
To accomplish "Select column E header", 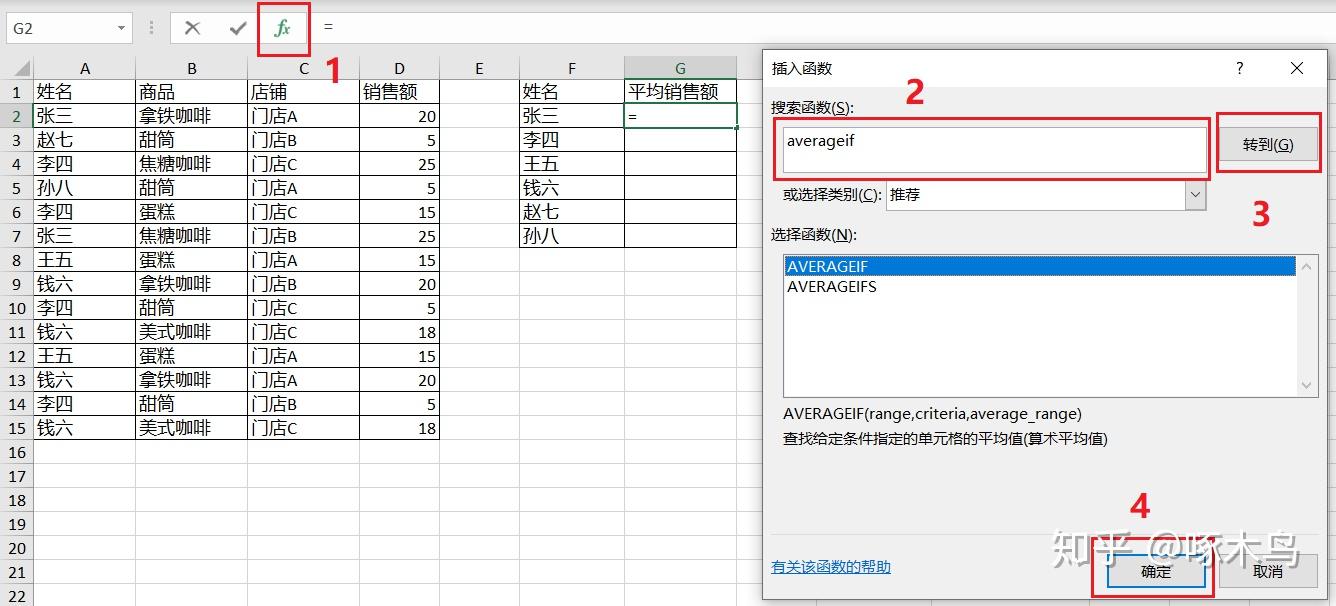I will coord(479,68).
